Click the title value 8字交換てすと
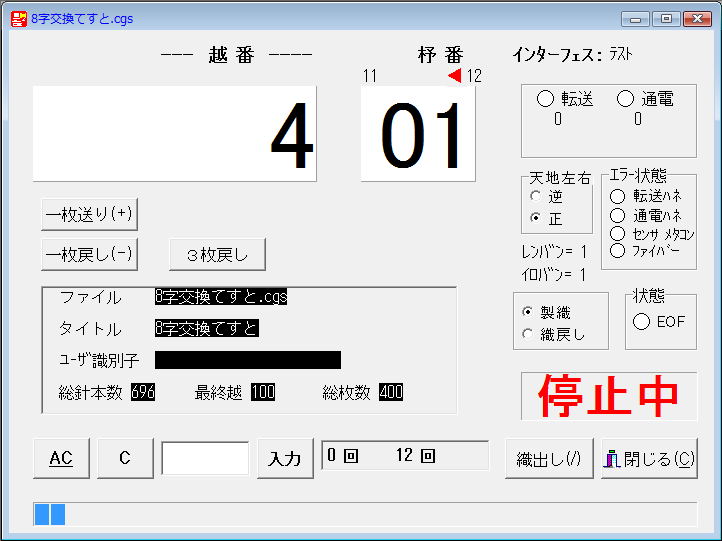Image resolution: width=722 pixels, height=541 pixels. [207, 328]
